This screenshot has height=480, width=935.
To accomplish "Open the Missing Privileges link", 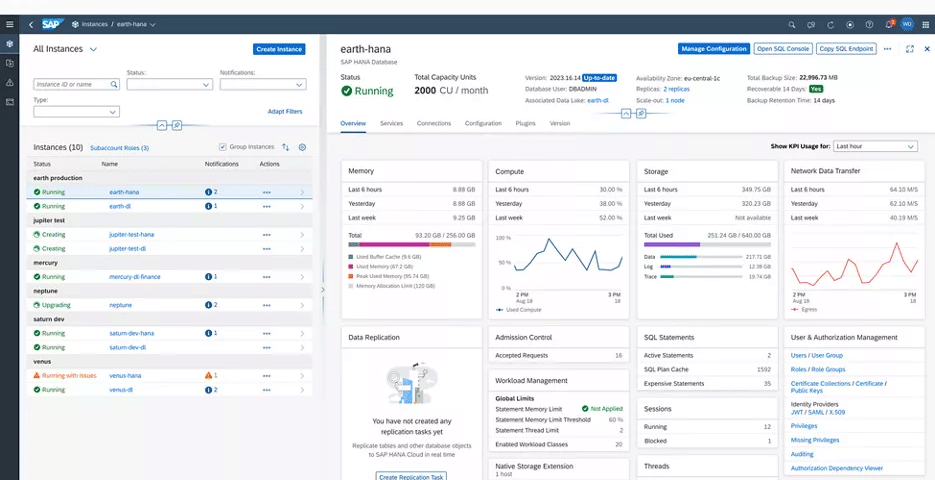I will [x=815, y=440].
